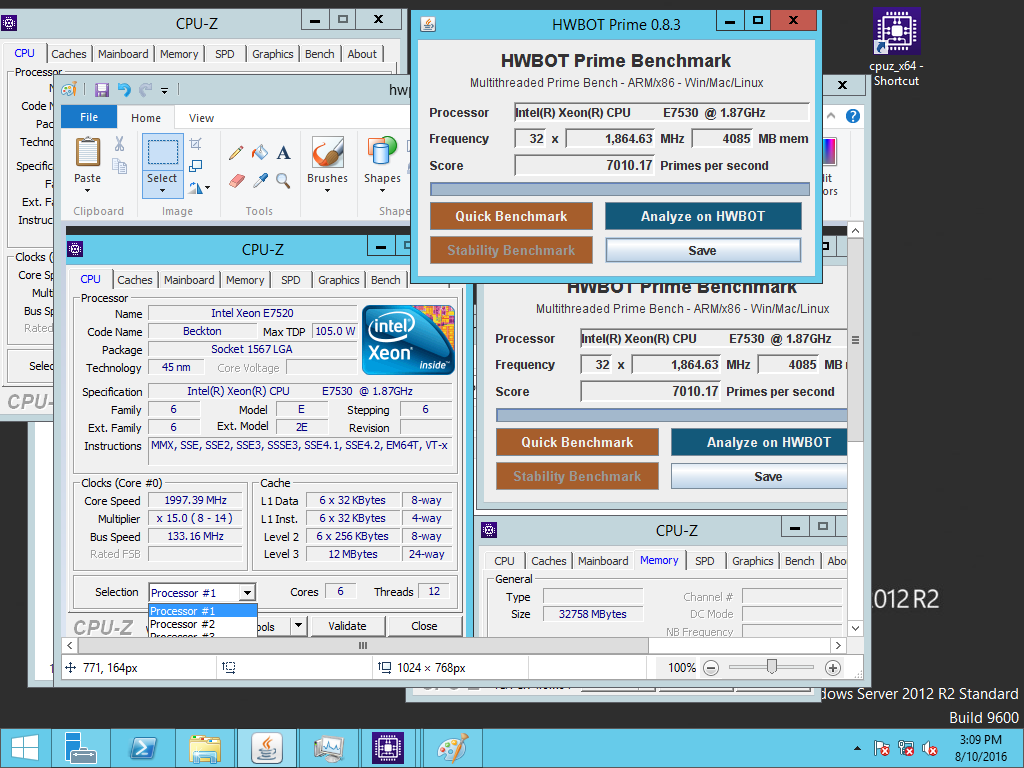The width and height of the screenshot is (1024, 768).
Task: Click the Copy icon below the scissors
Action: coord(120,166)
